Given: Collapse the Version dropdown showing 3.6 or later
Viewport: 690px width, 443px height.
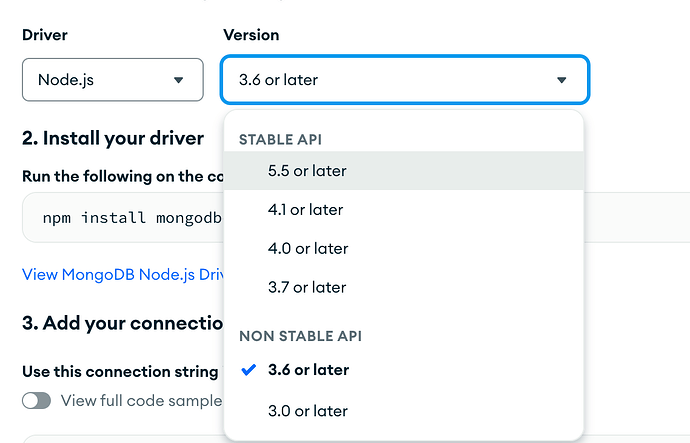Looking at the screenshot, I should coord(404,79).
